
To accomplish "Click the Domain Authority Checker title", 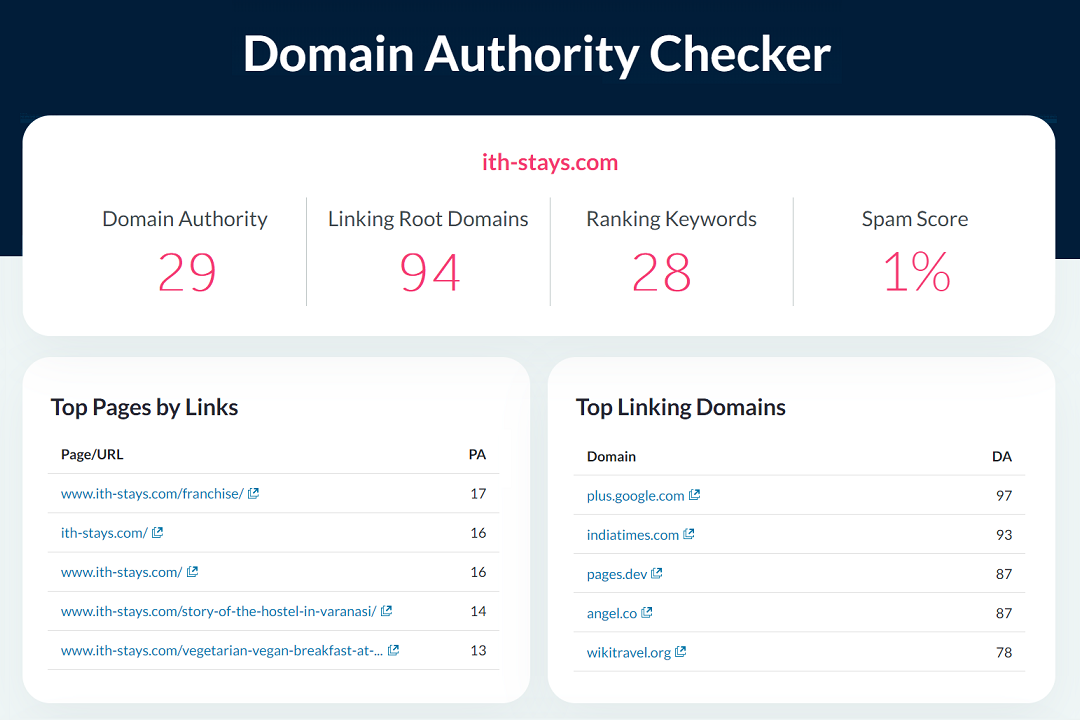I will (x=537, y=54).
